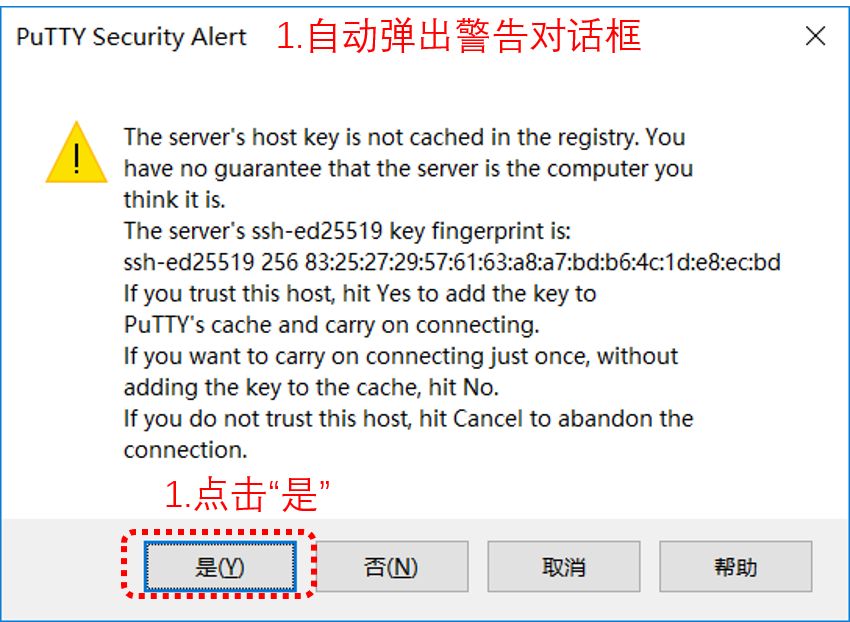Click the red 点击“是” annotation text
The height and width of the screenshot is (622, 850).
(247, 495)
